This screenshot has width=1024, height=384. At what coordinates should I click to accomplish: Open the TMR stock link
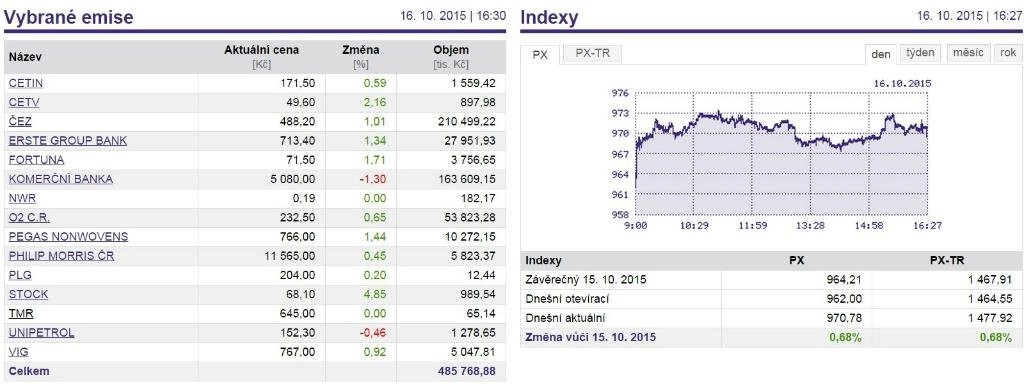pyautogui.click(x=21, y=313)
